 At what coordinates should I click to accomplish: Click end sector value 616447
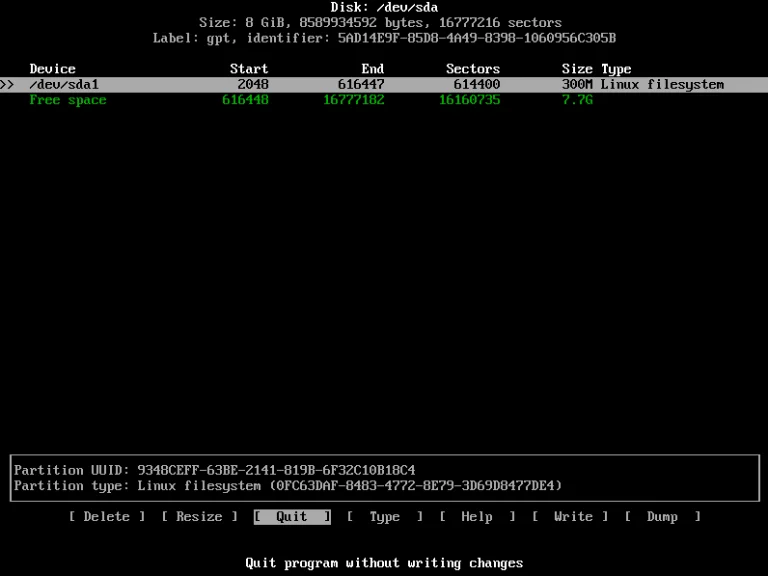click(361, 85)
